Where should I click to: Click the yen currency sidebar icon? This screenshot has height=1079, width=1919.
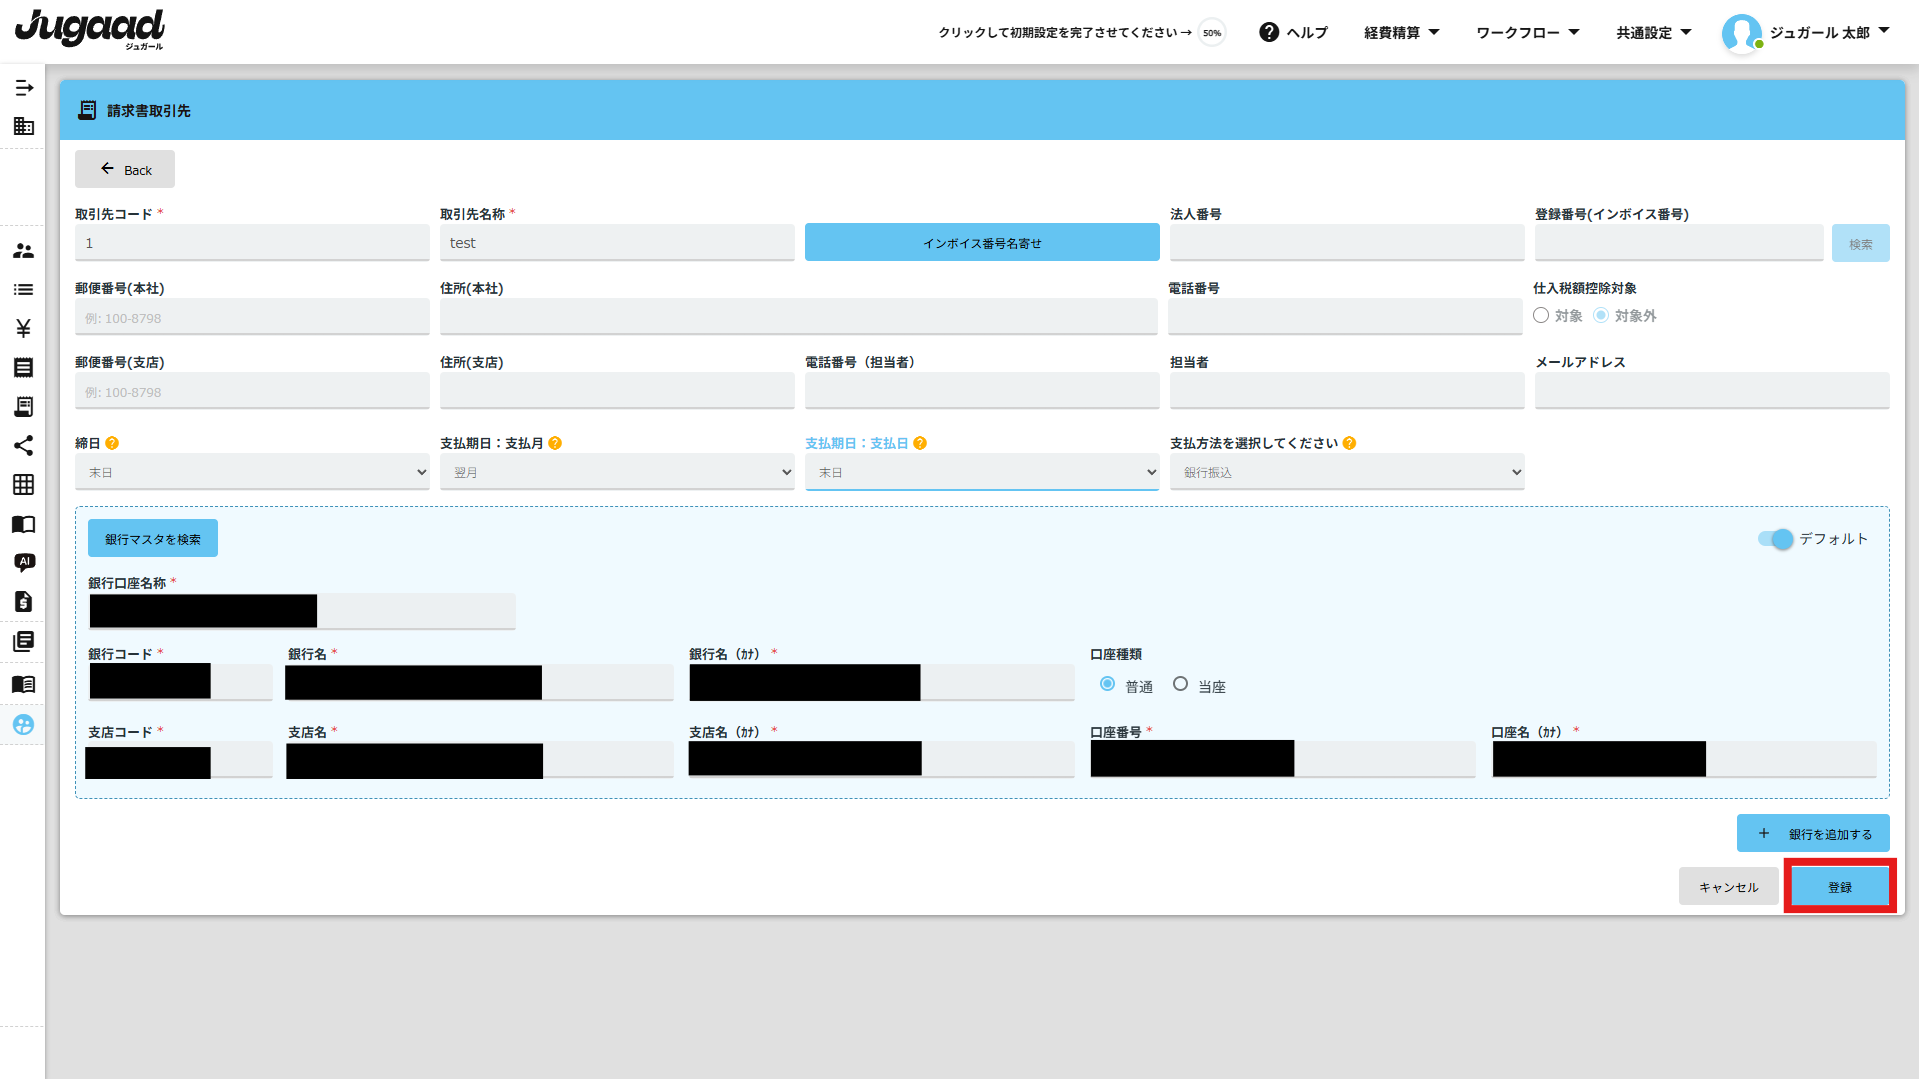pyautogui.click(x=24, y=328)
